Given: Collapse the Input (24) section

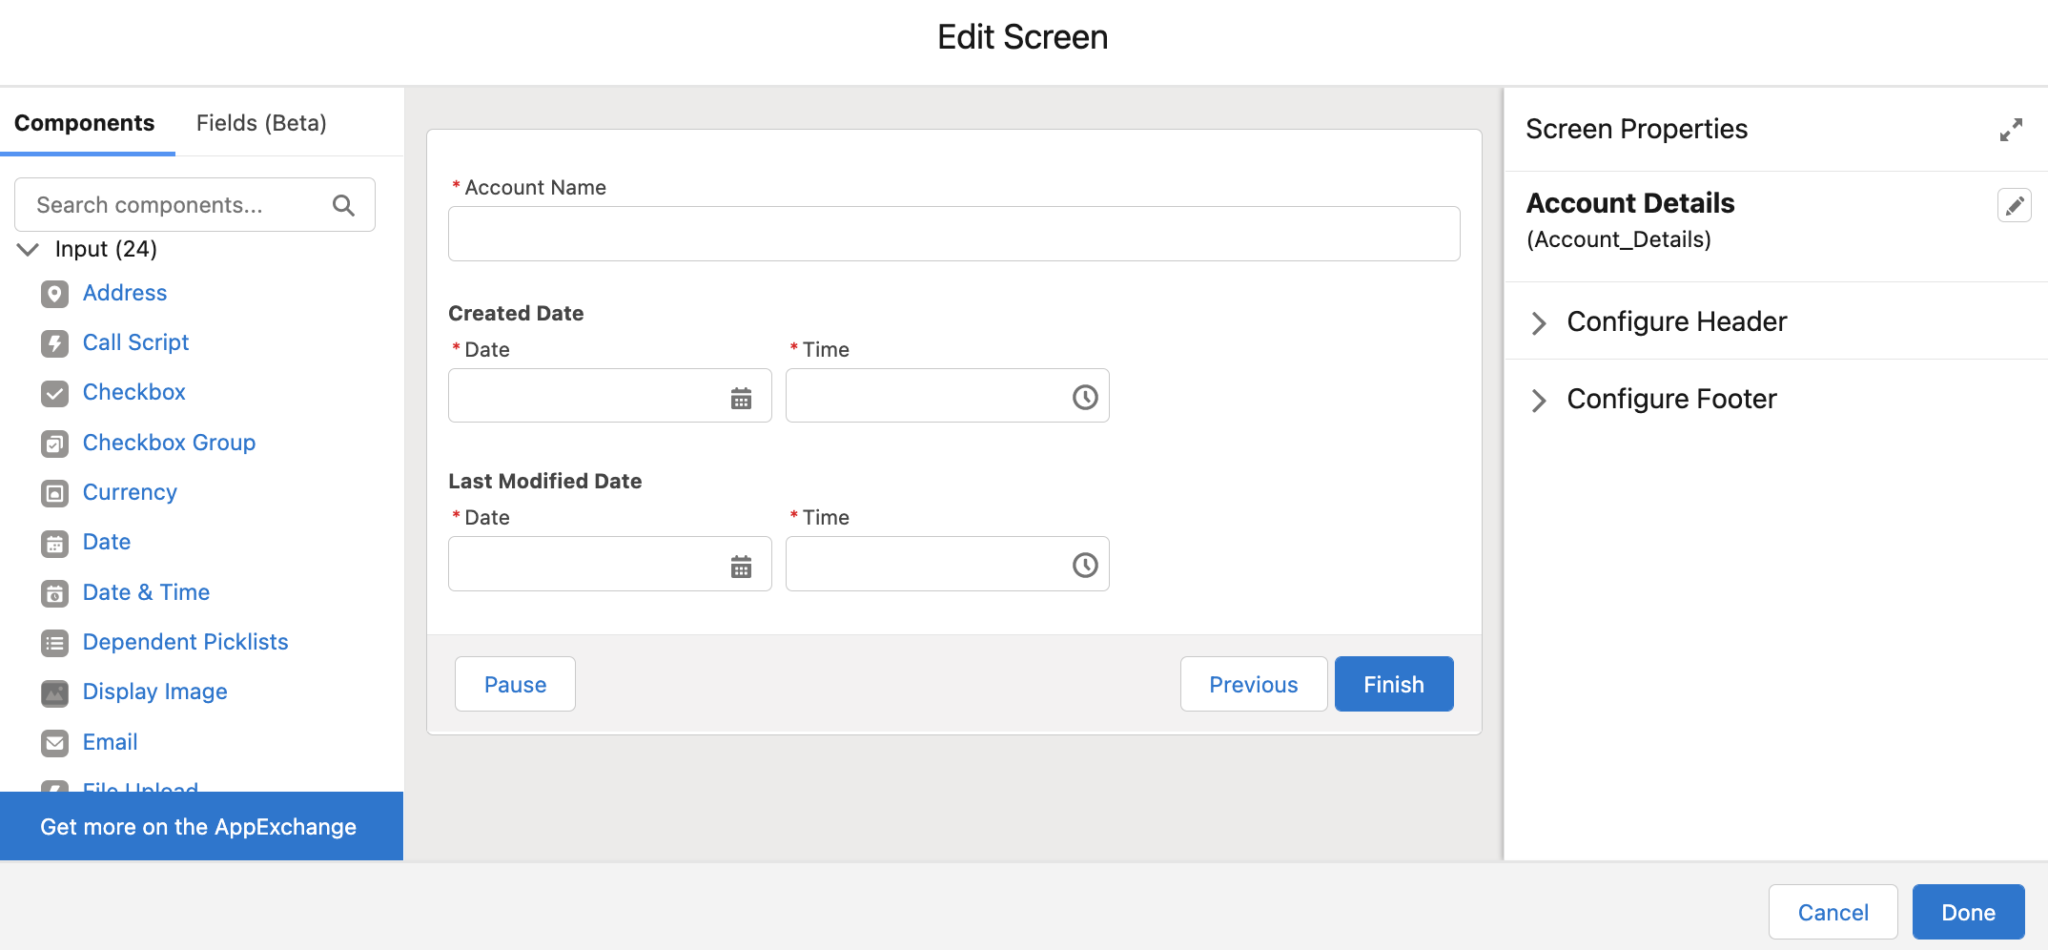Looking at the screenshot, I should (27, 249).
